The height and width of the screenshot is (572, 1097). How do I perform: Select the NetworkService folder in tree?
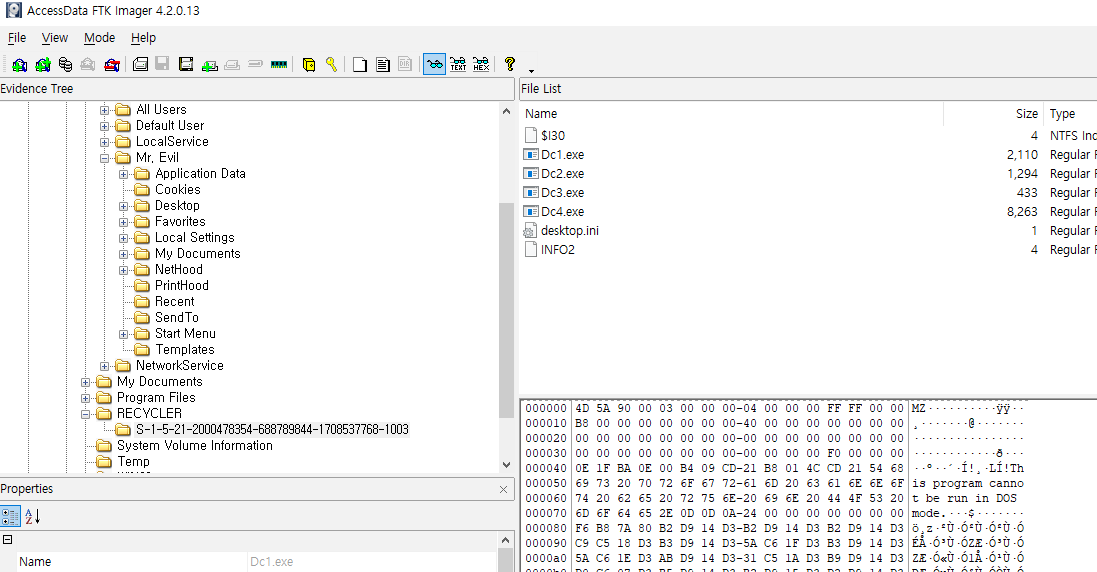pos(180,366)
